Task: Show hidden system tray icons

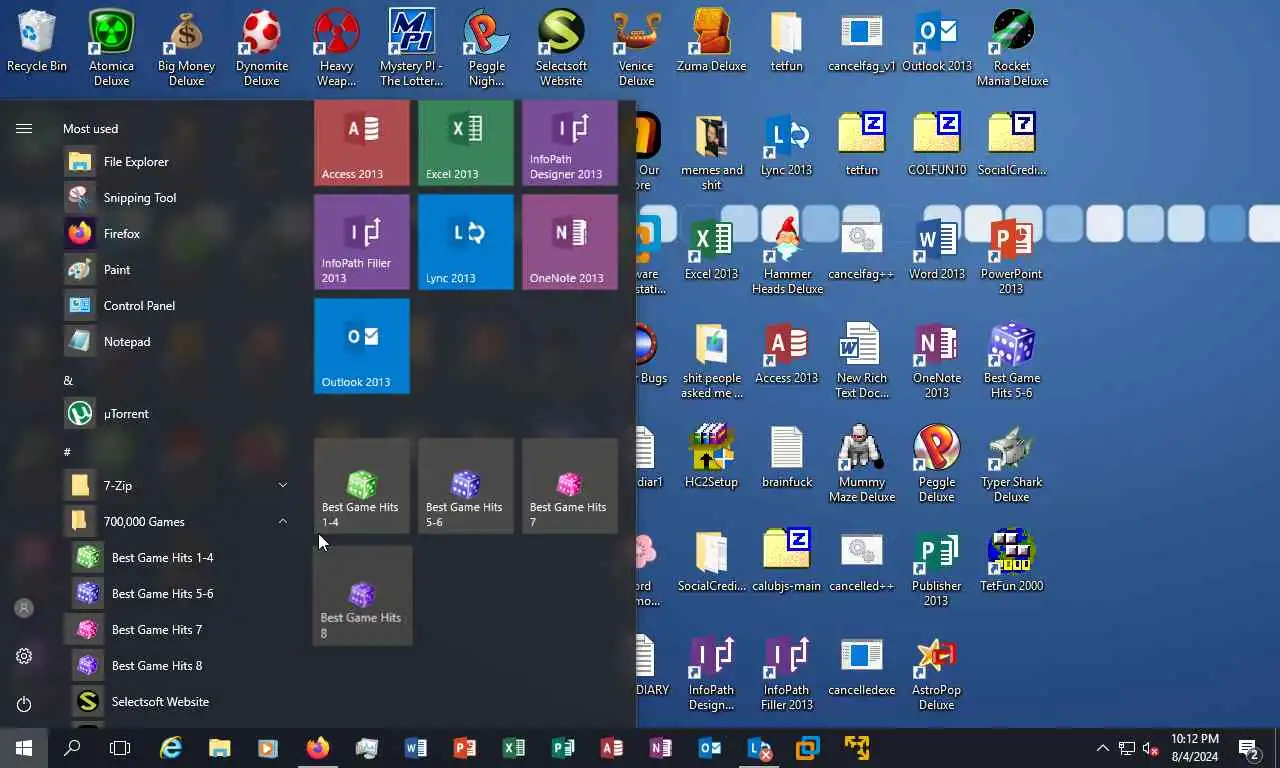Action: coord(1102,748)
